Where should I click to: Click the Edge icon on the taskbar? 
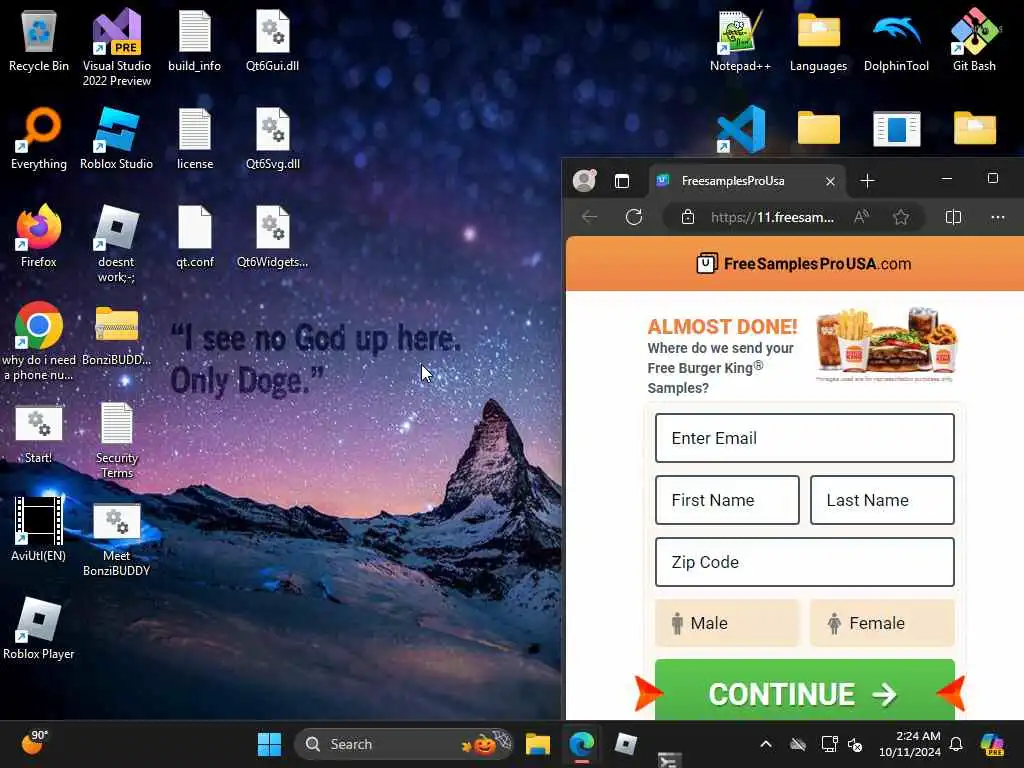581,744
